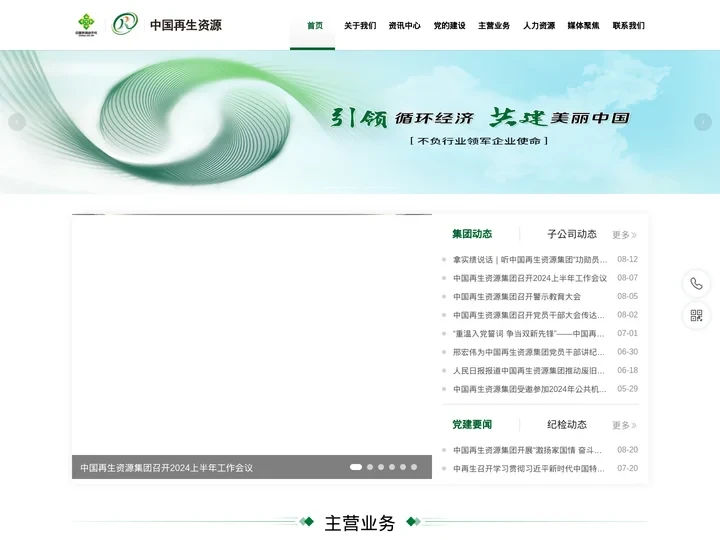Image resolution: width=720 pixels, height=540 pixels.
Task: Click date 08-07 in news list
Action: pyautogui.click(x=627, y=278)
